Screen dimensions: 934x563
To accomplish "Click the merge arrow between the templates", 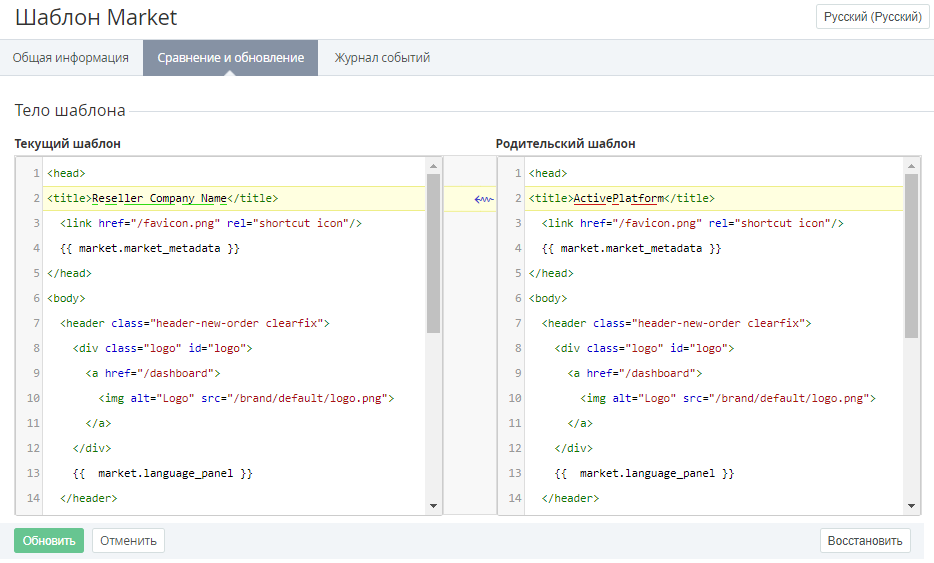I will coord(484,199).
